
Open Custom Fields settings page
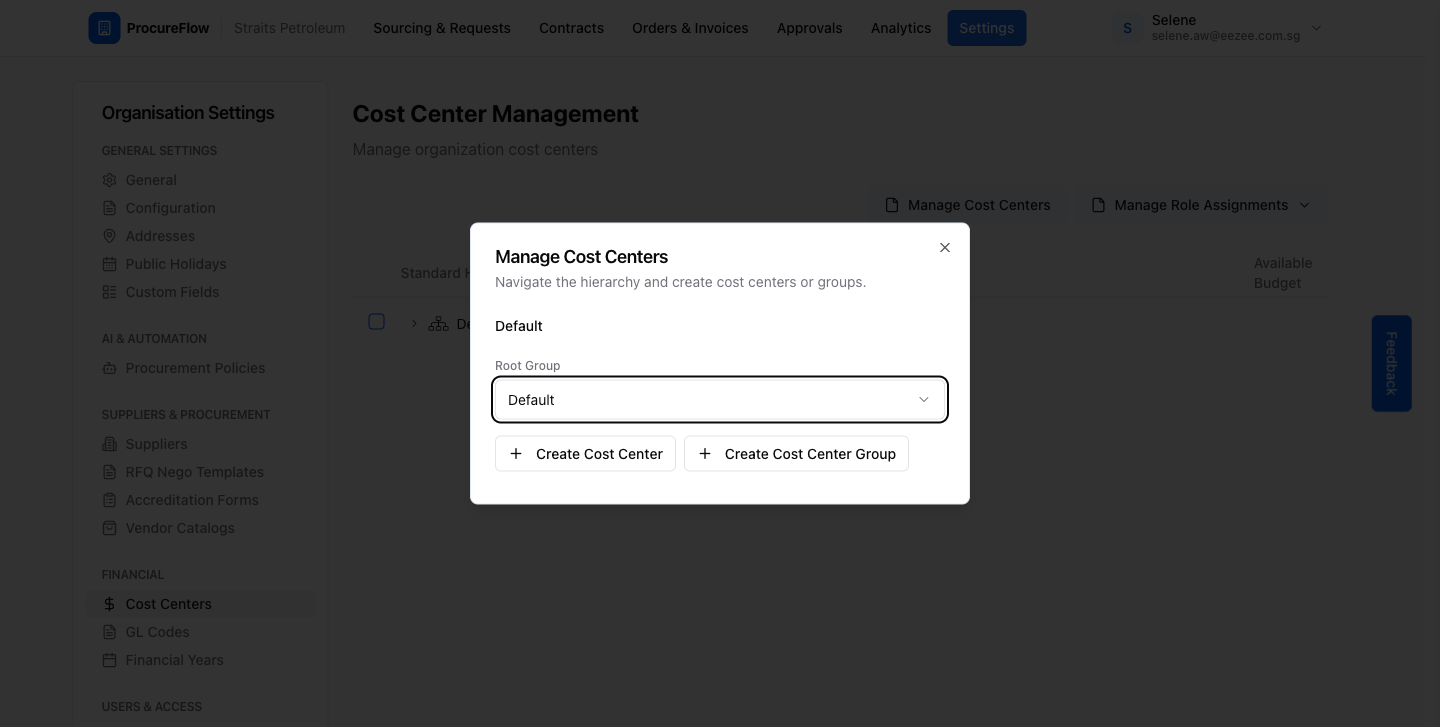[x=172, y=292]
